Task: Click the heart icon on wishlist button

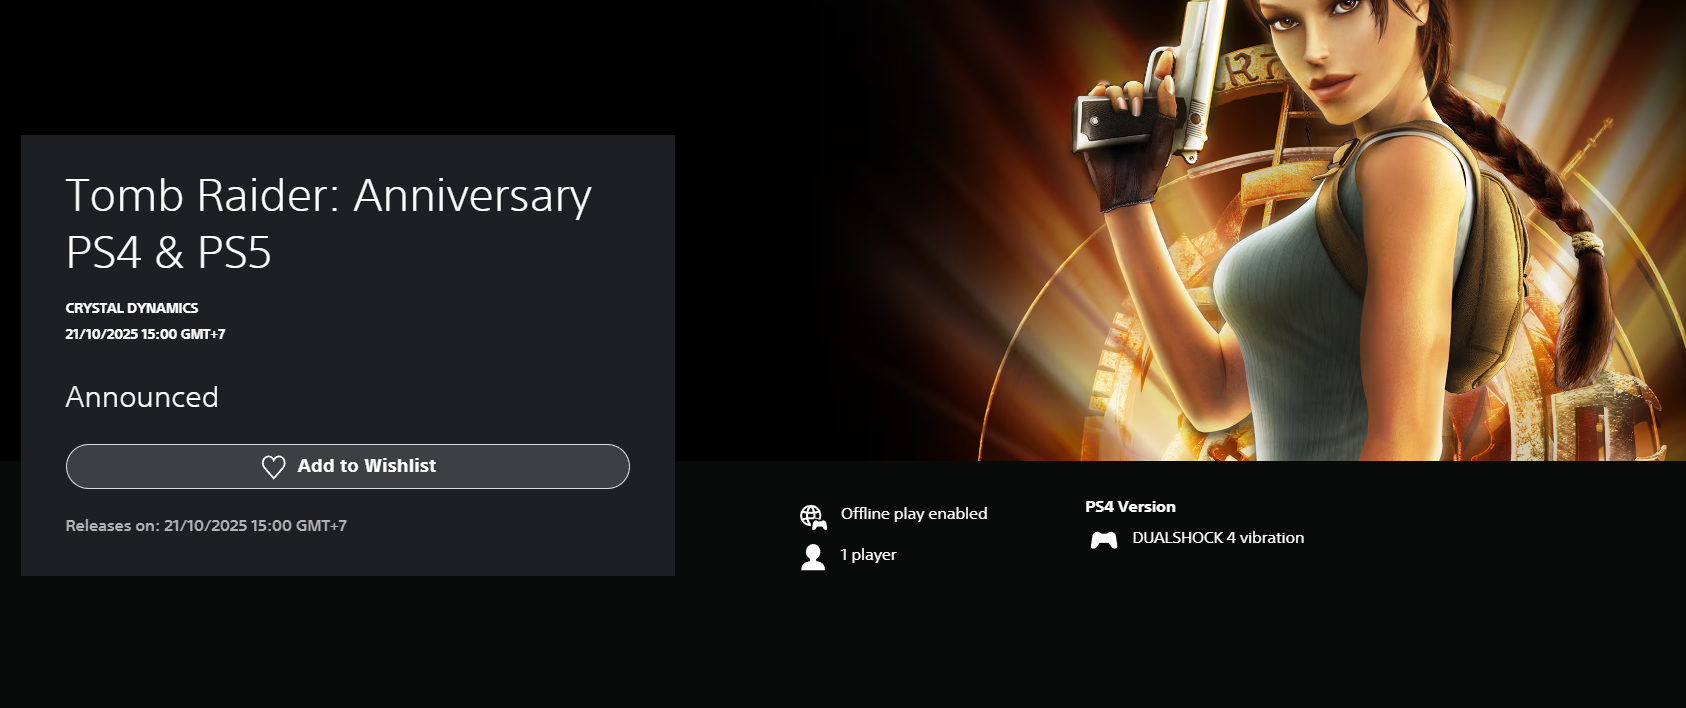Action: tap(273, 467)
